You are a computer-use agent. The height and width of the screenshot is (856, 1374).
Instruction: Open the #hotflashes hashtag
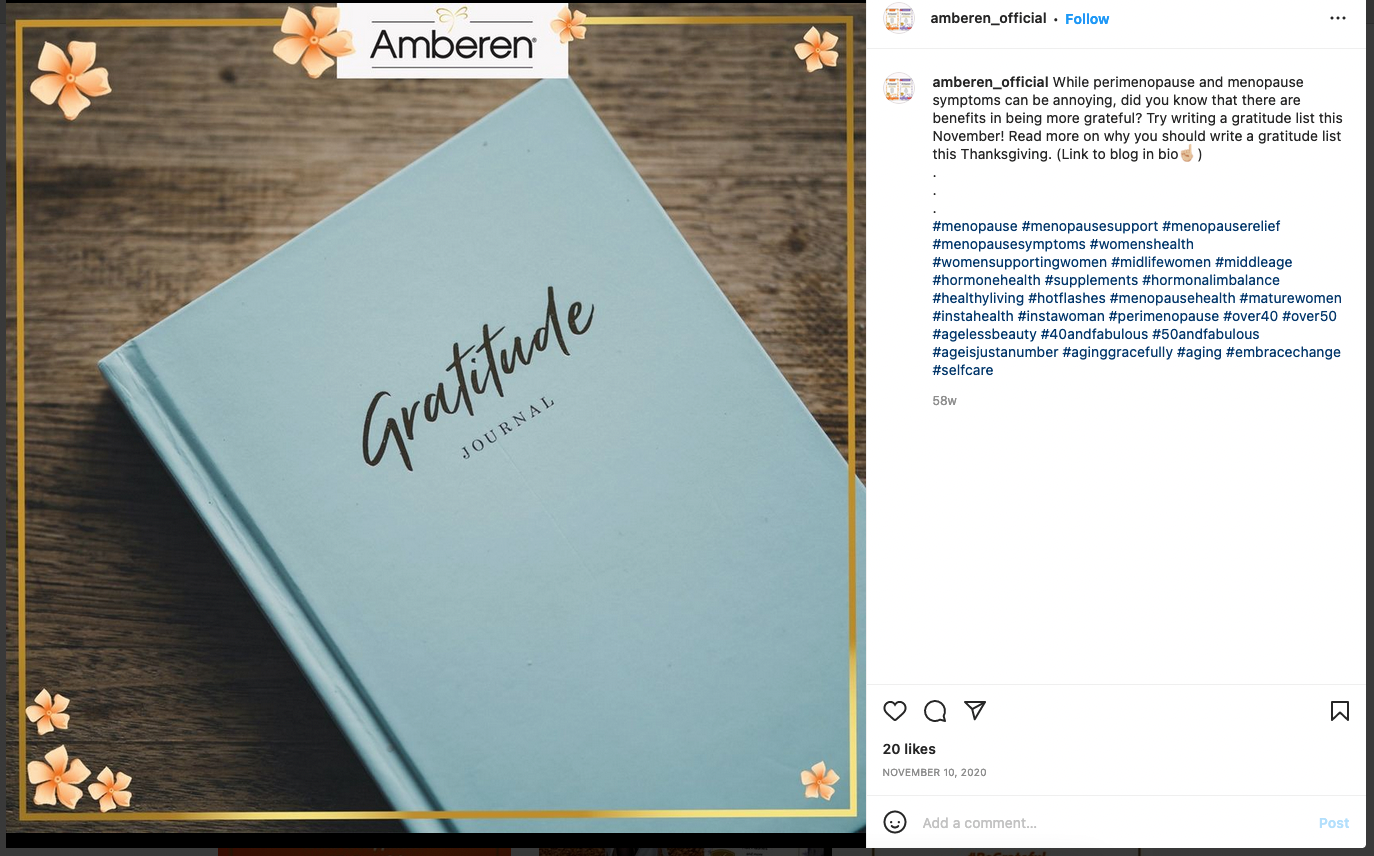tap(1067, 298)
